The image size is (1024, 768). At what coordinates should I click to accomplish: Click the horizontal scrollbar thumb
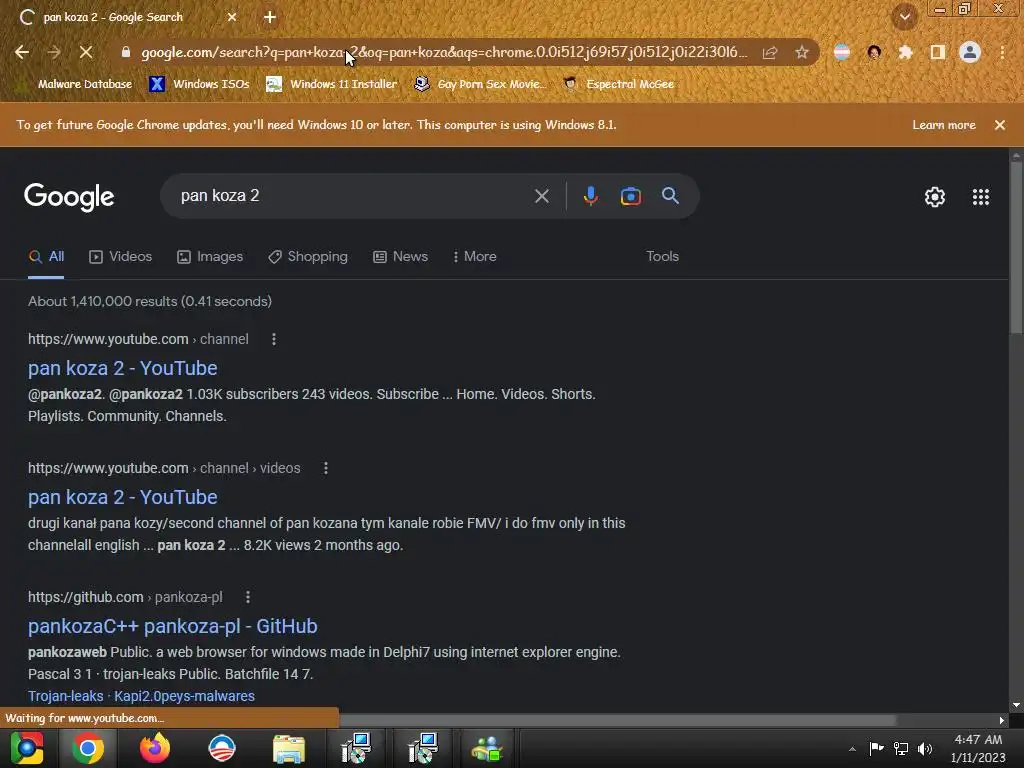pos(618,720)
